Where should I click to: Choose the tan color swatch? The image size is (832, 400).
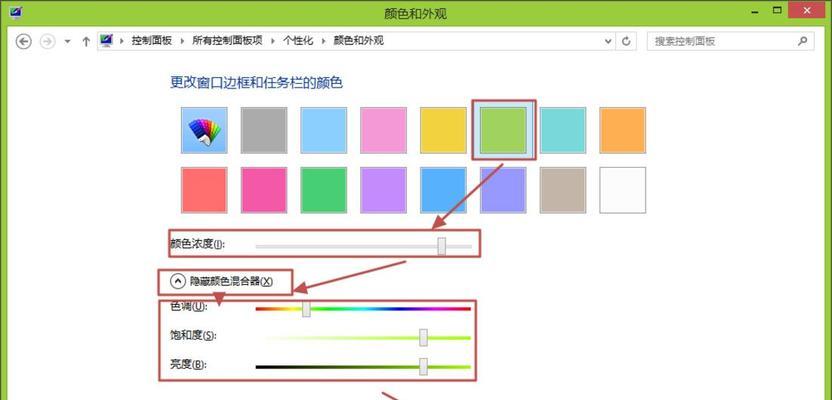pos(563,190)
